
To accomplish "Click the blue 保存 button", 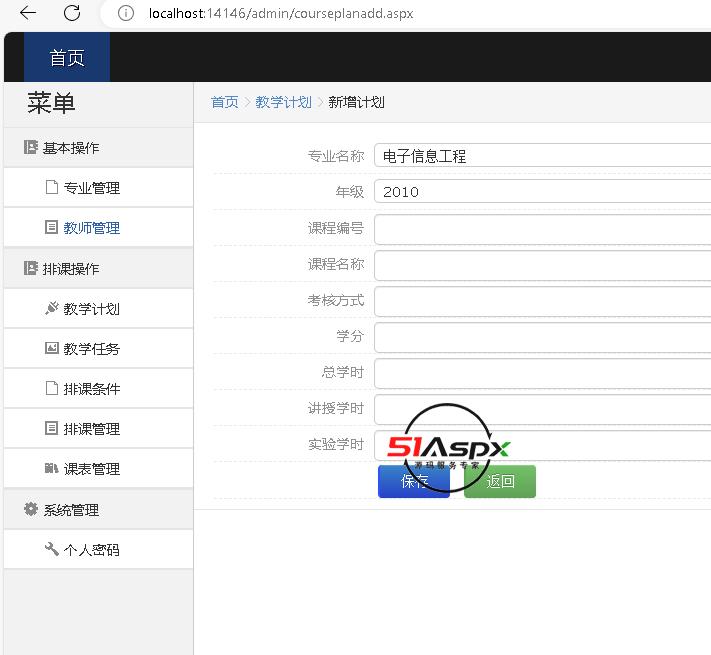I will click(413, 481).
